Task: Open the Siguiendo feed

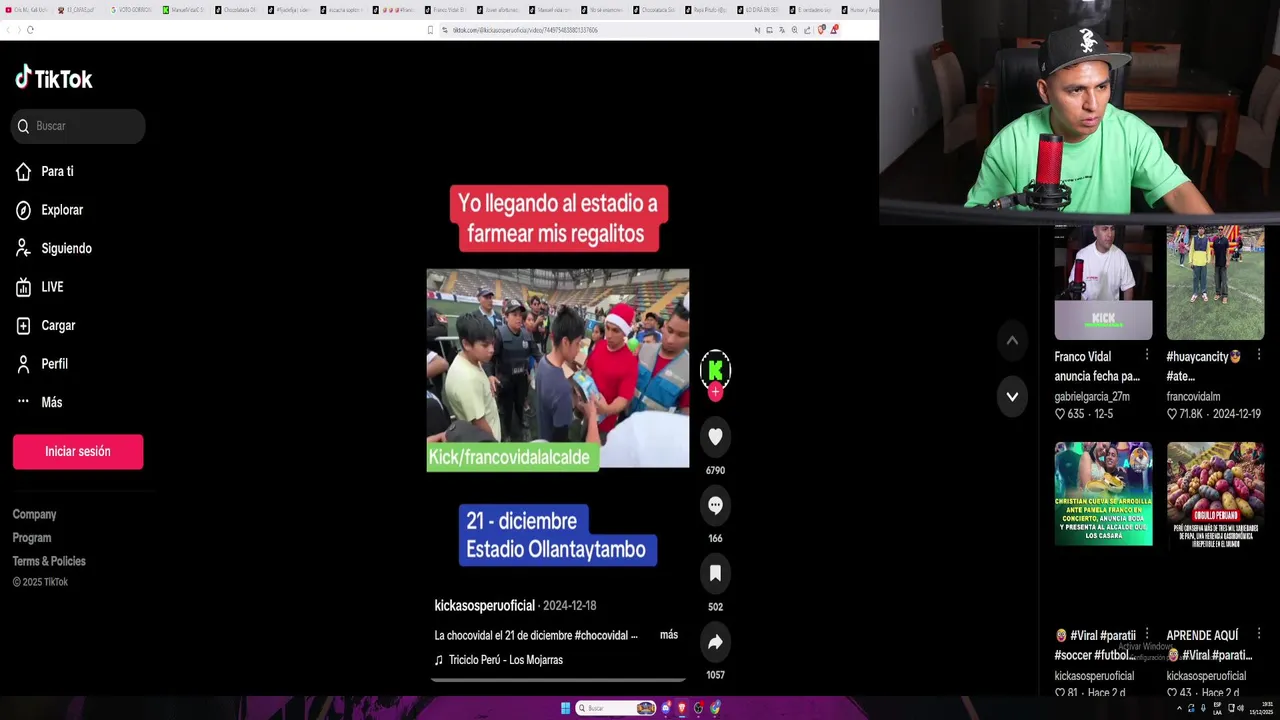Action: [x=53, y=249]
